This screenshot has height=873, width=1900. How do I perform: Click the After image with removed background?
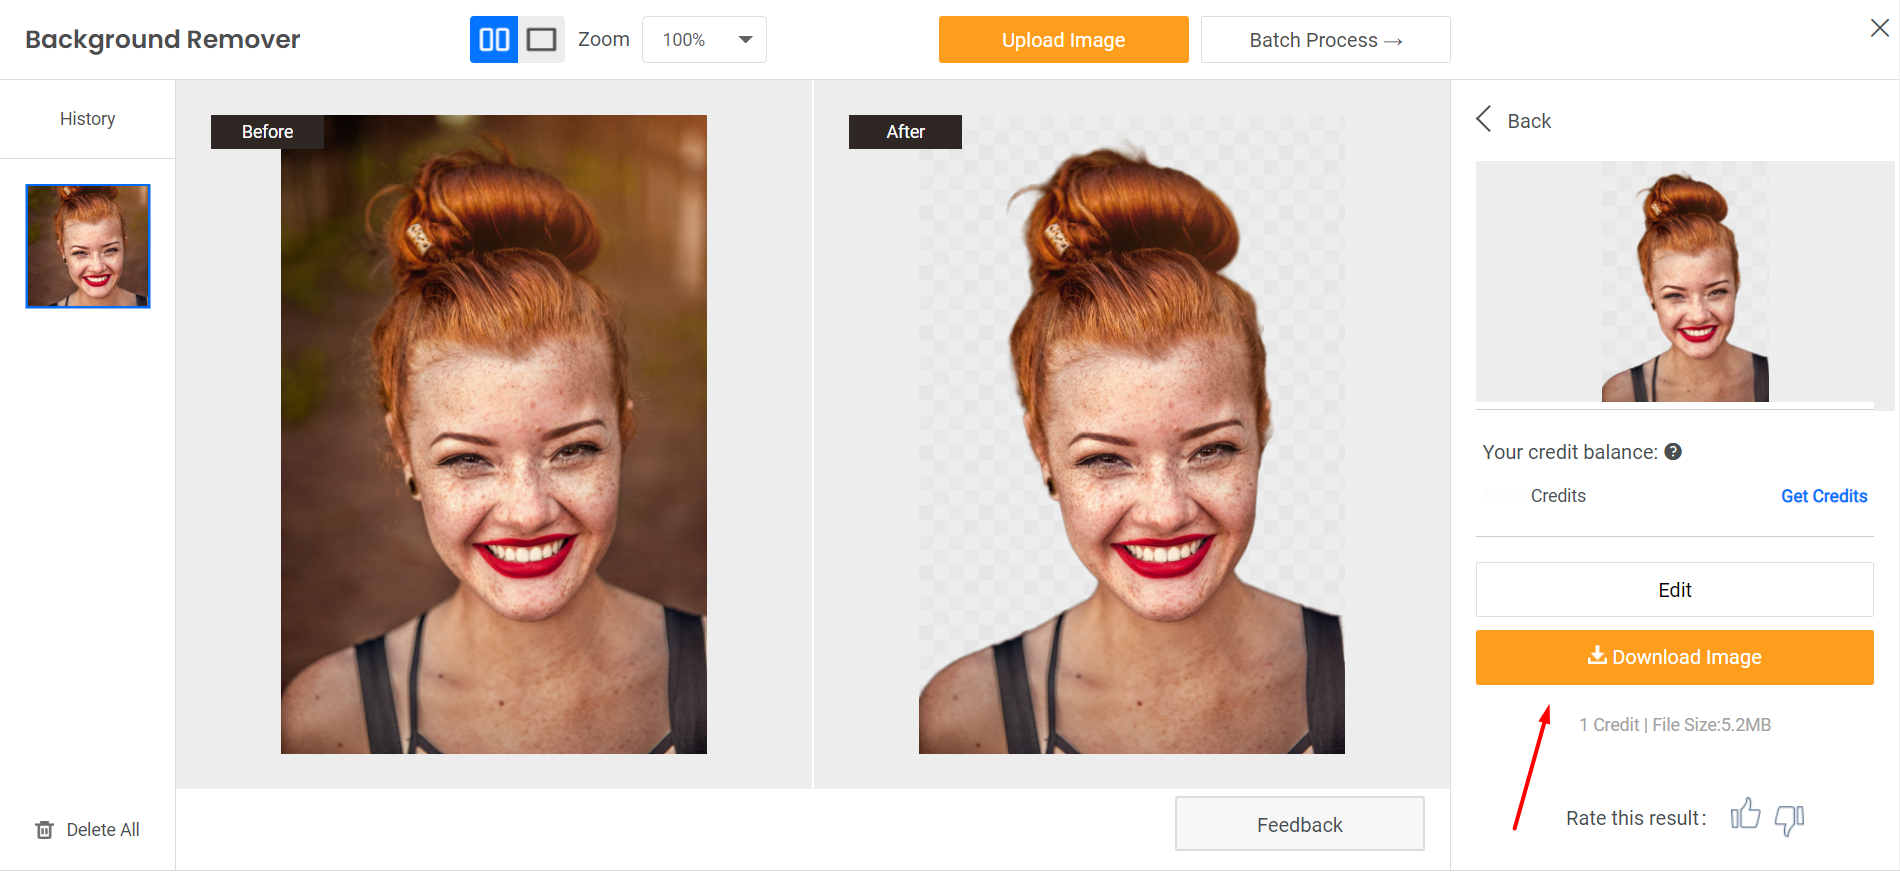tap(1131, 434)
